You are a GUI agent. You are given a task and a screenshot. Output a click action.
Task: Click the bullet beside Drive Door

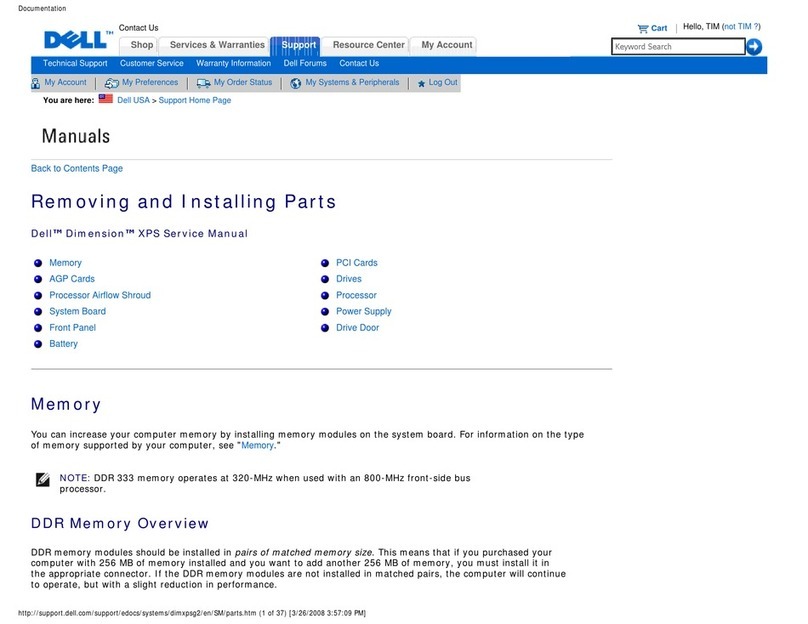[325, 328]
